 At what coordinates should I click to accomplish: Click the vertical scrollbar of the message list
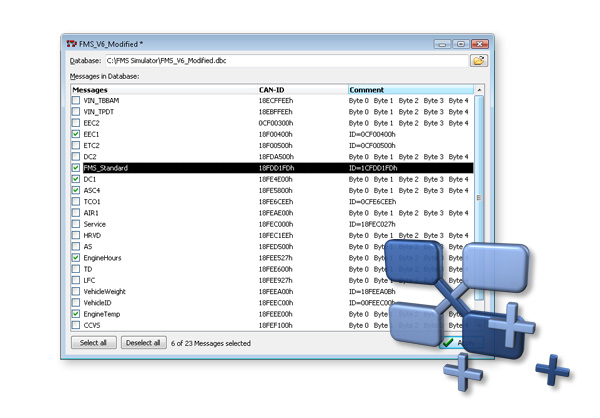tap(479, 200)
